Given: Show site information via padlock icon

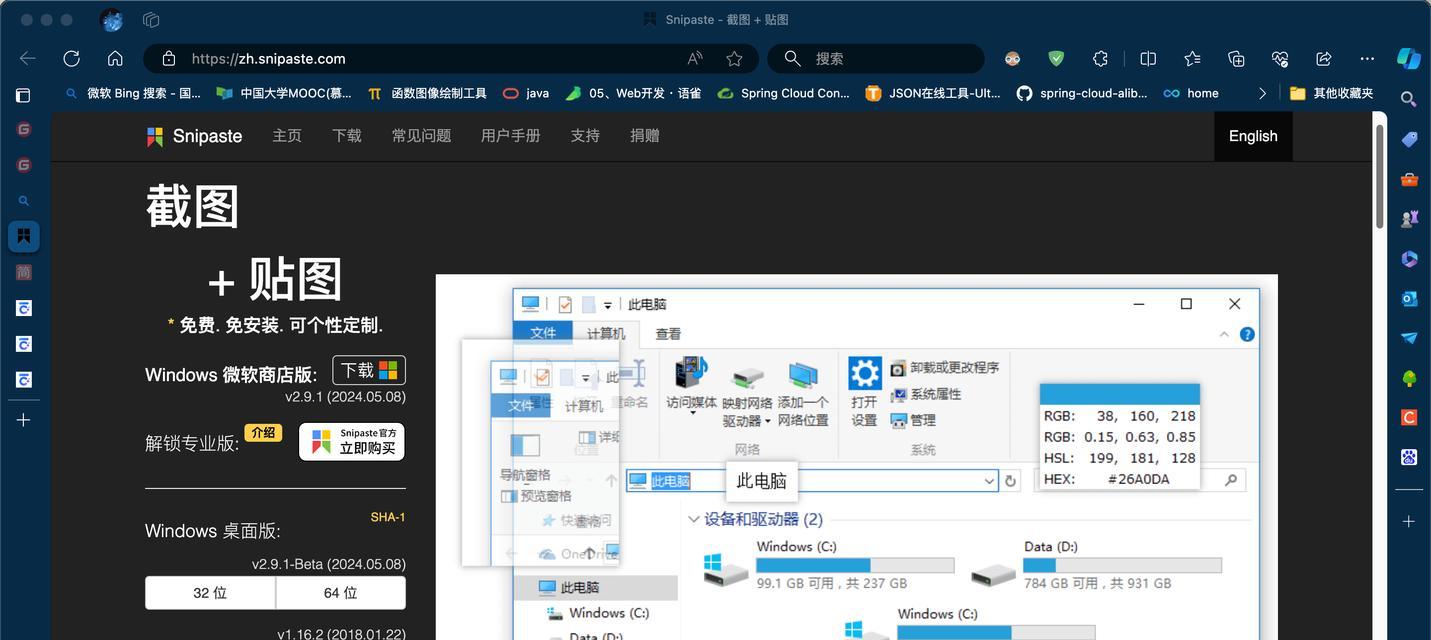Looking at the screenshot, I should tap(169, 59).
